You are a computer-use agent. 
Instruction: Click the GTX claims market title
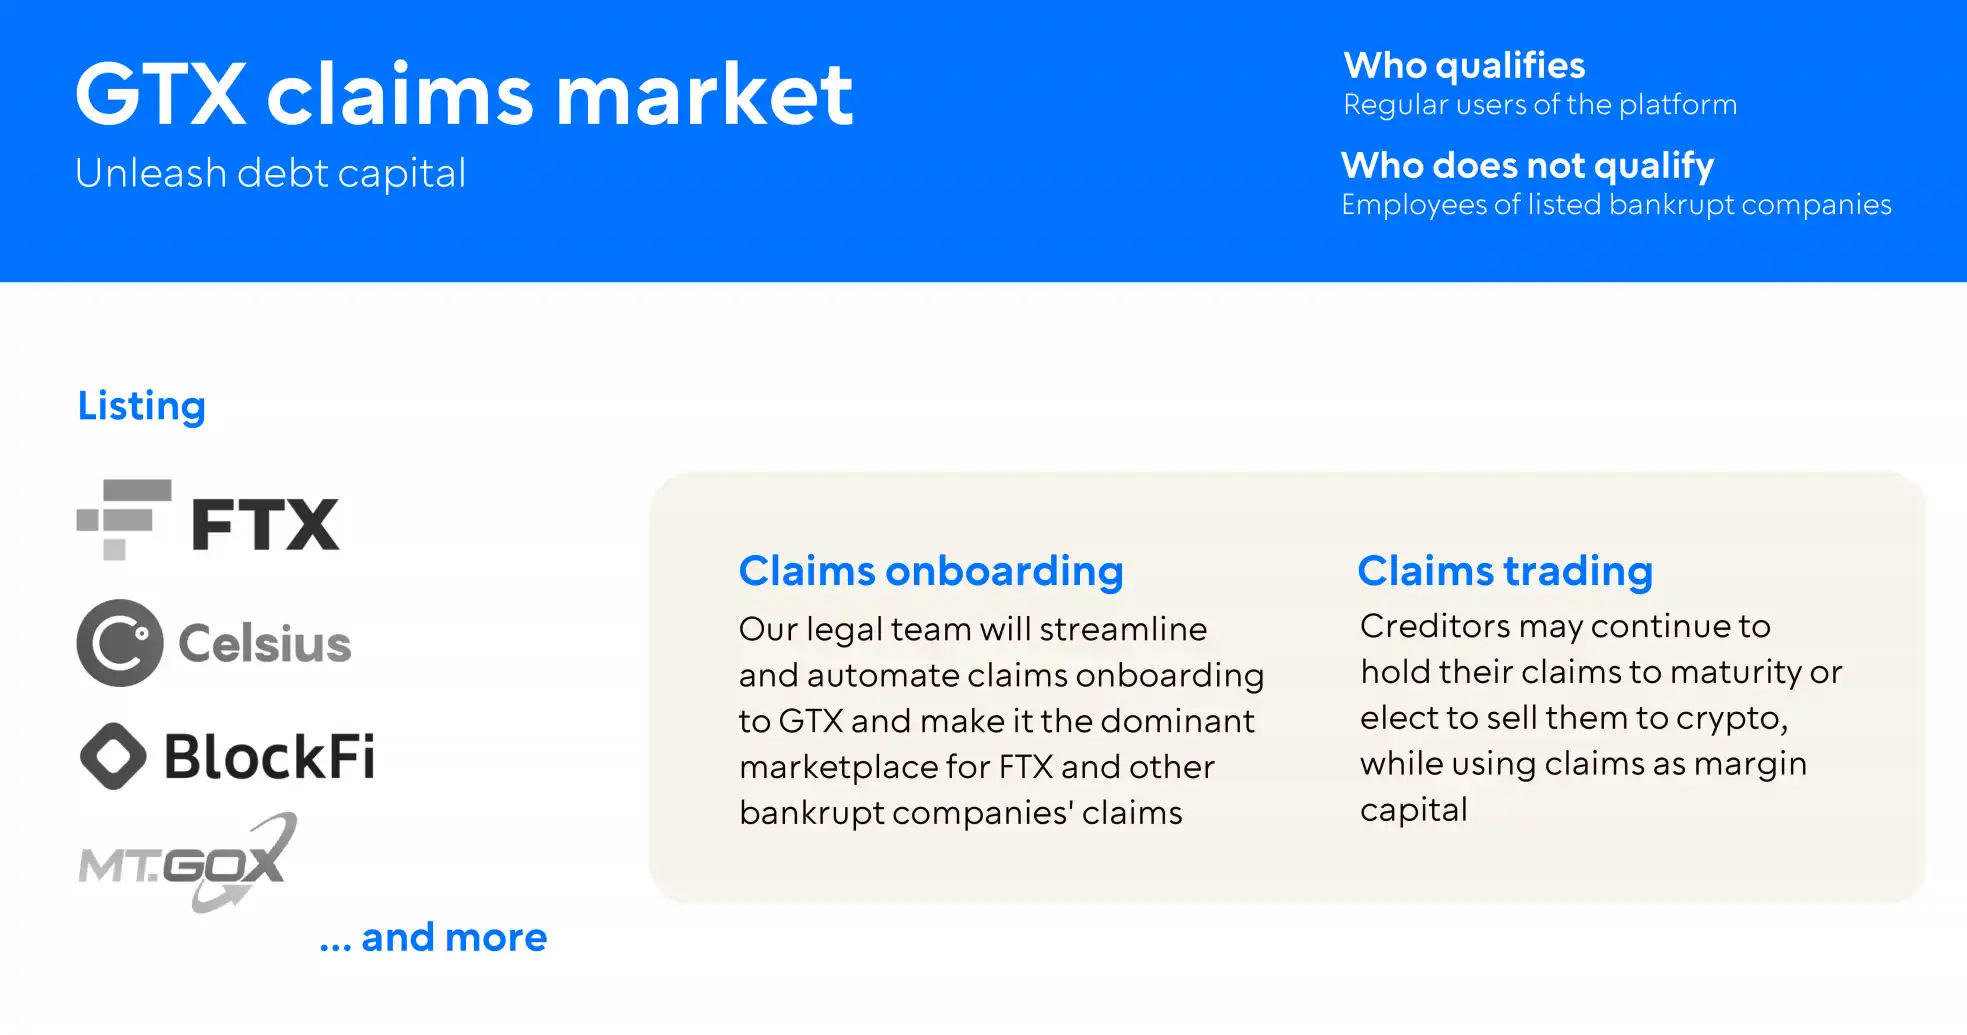464,95
